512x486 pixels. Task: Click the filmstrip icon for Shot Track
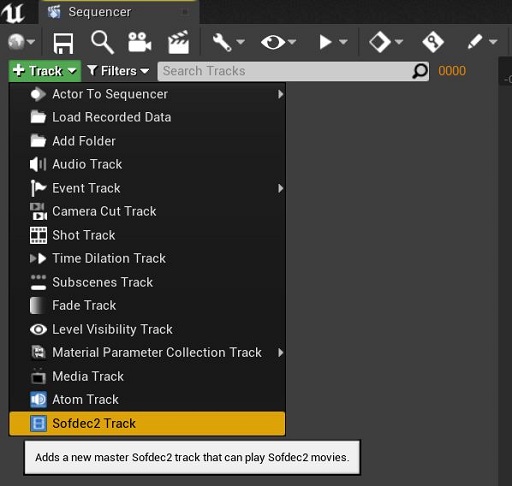[38, 235]
